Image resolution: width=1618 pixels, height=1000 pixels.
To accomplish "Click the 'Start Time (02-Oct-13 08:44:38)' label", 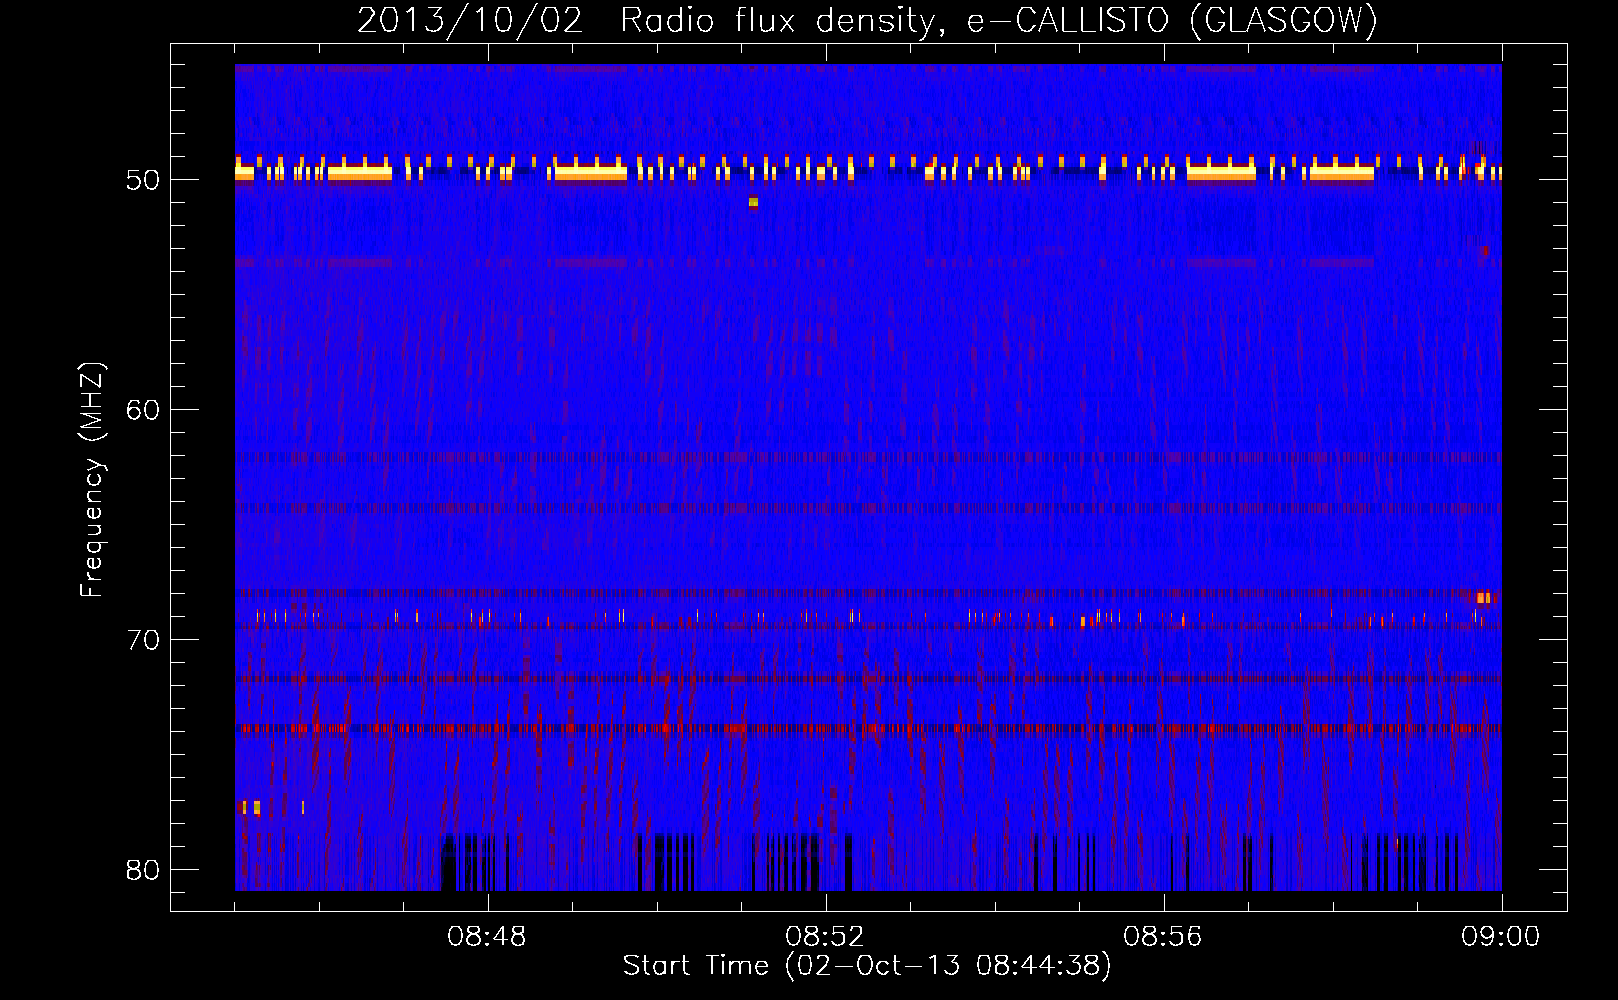I will pyautogui.click(x=867, y=966).
